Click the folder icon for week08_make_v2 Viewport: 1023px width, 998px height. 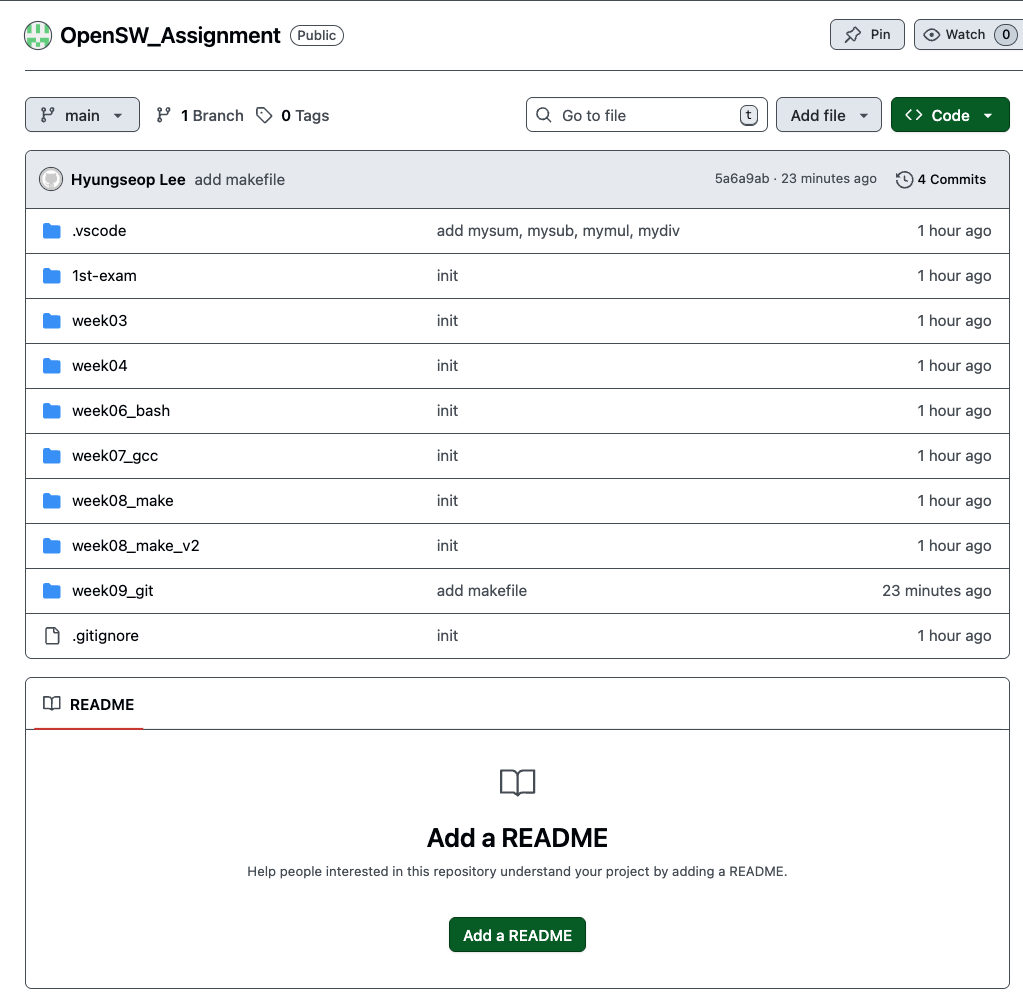[x=52, y=546]
